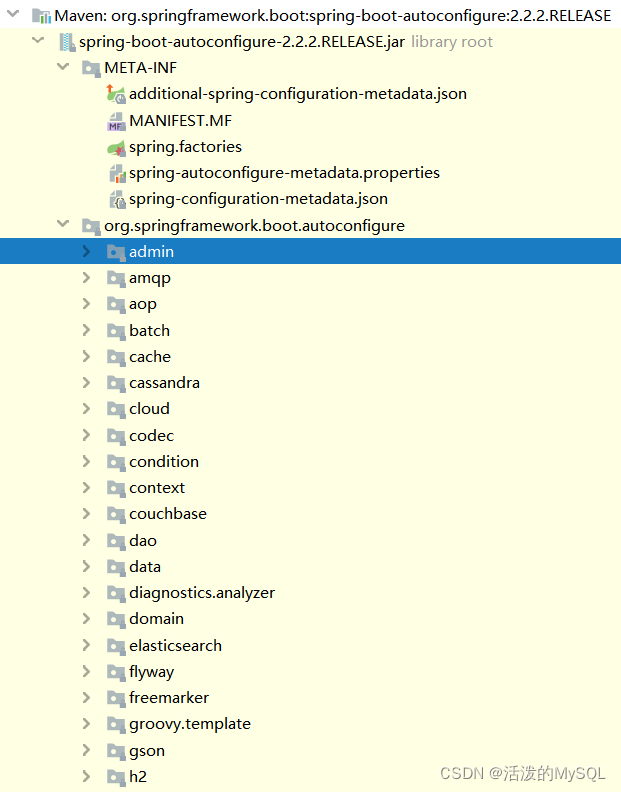Image resolution: width=621 pixels, height=792 pixels.
Task: Click the couchbase package folder icon
Action: coord(116,515)
